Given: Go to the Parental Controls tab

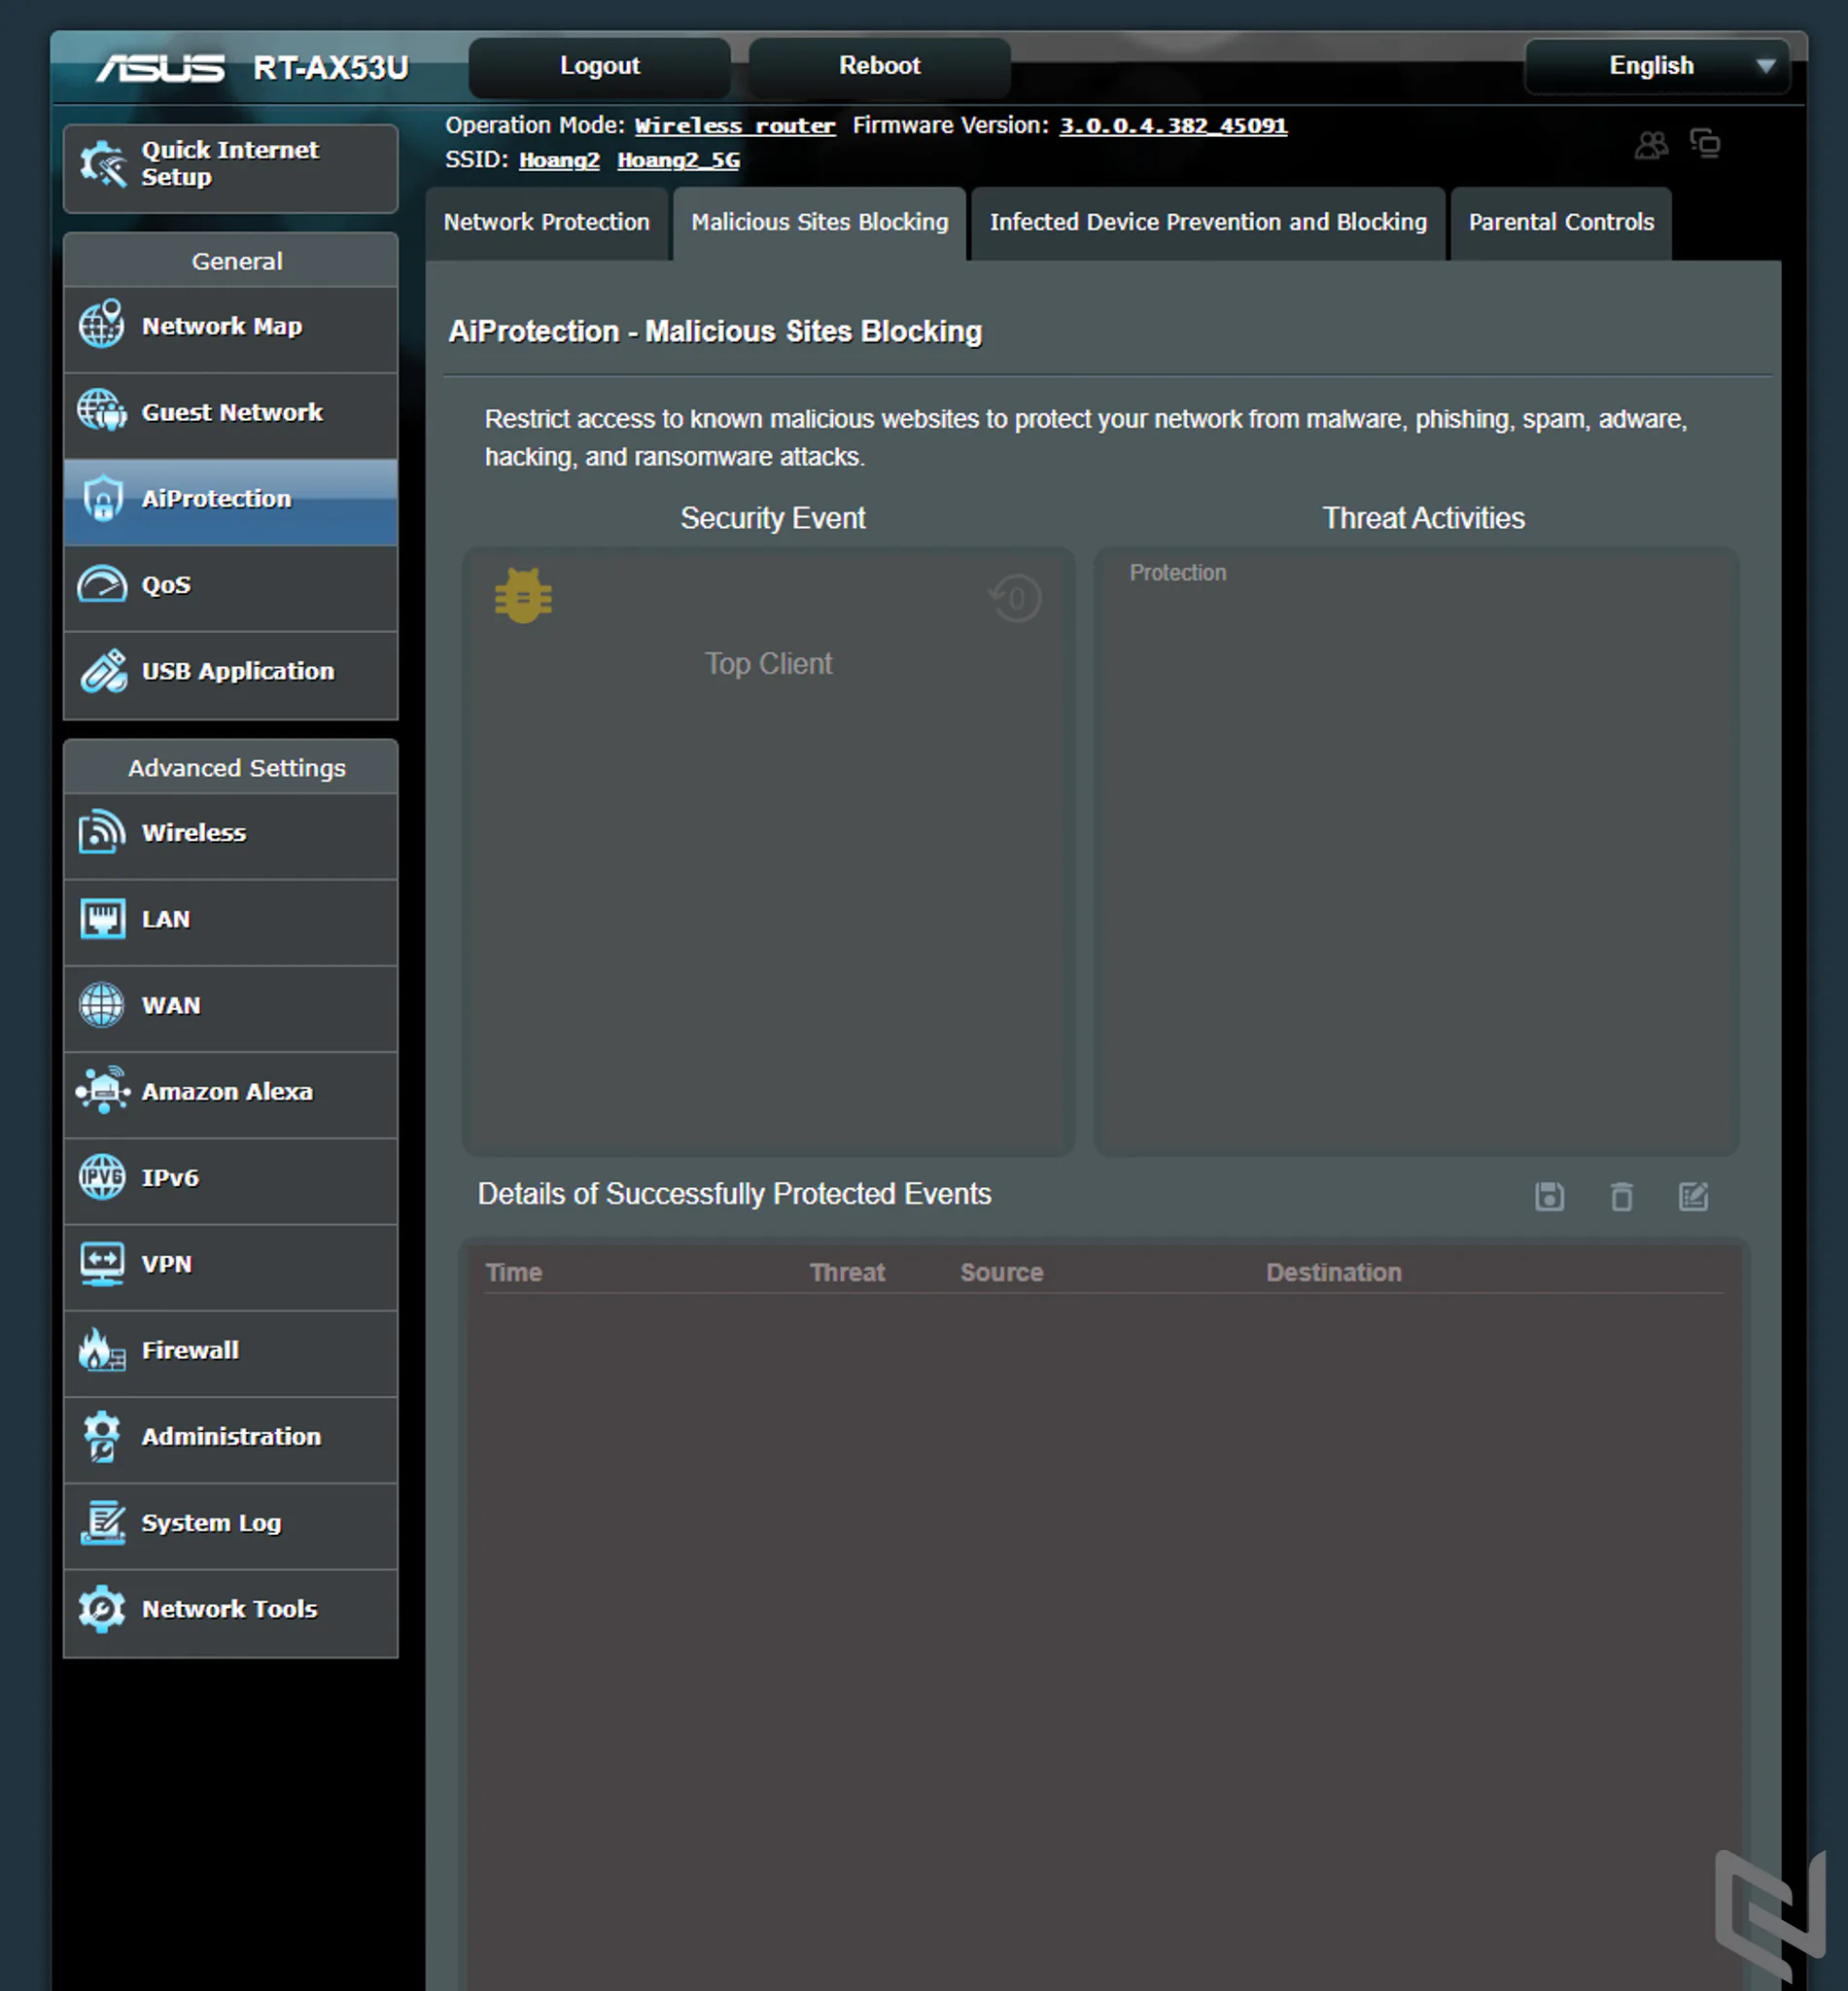Looking at the screenshot, I should [1561, 222].
